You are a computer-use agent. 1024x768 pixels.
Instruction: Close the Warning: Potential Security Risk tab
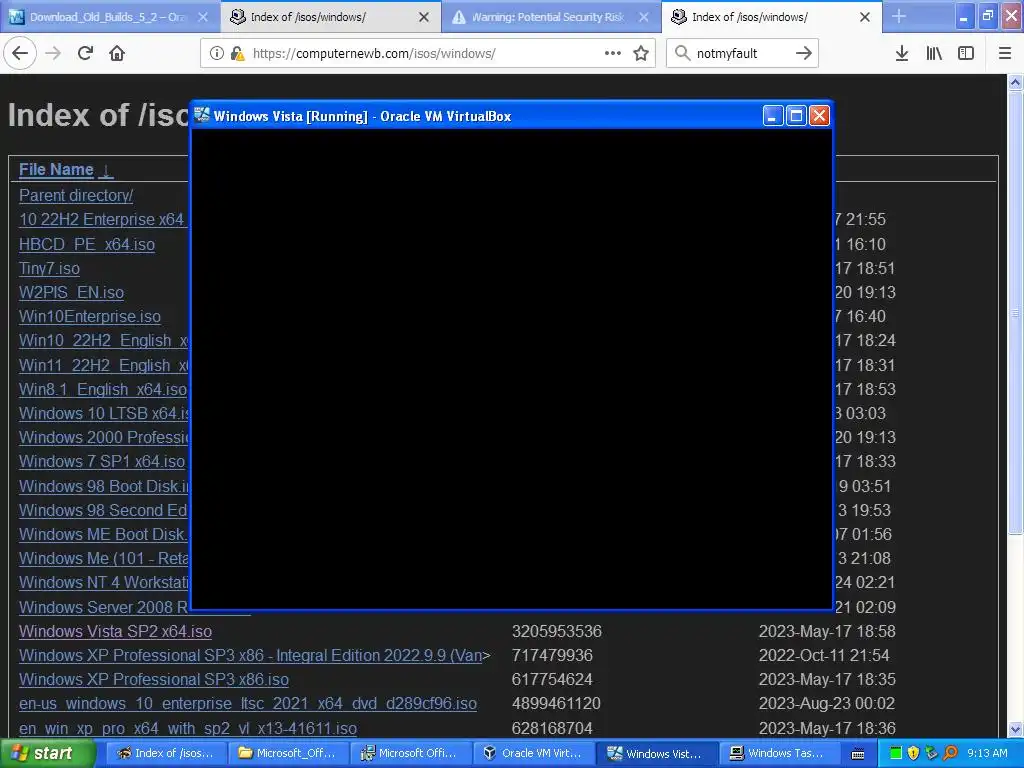click(x=644, y=17)
